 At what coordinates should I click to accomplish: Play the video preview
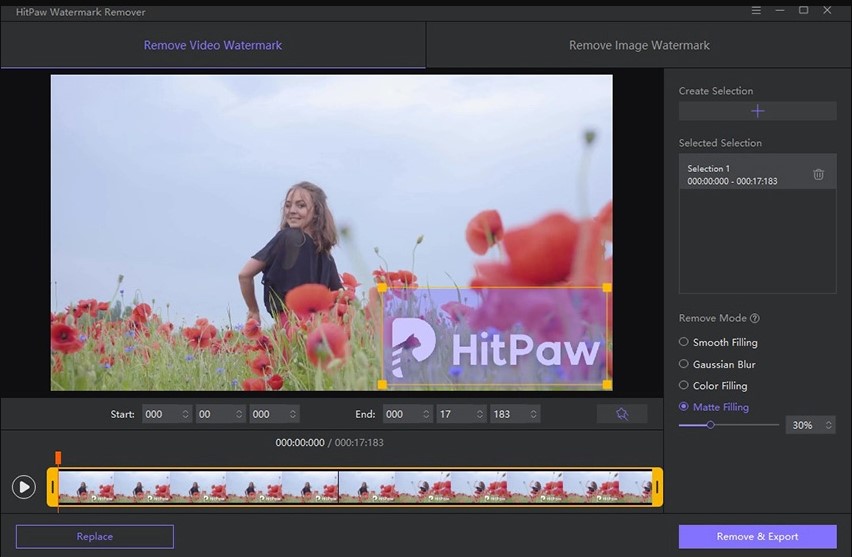point(24,487)
